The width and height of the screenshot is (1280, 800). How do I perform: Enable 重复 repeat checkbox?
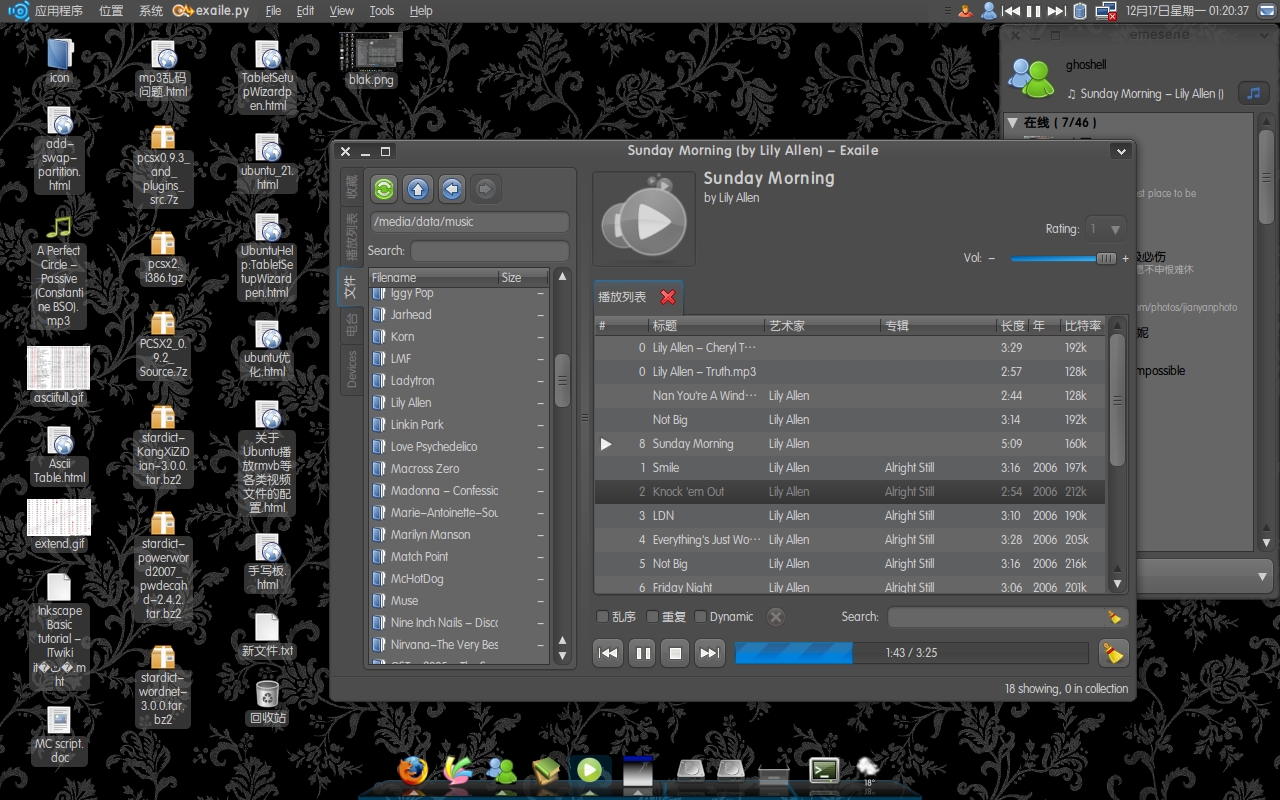pos(653,617)
